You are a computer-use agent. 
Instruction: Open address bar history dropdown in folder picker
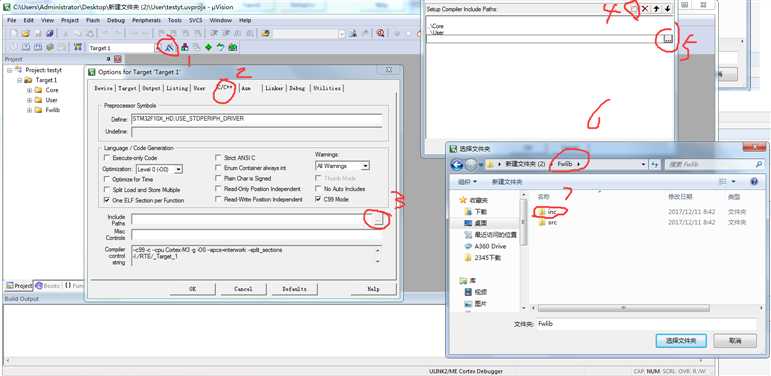[644, 164]
